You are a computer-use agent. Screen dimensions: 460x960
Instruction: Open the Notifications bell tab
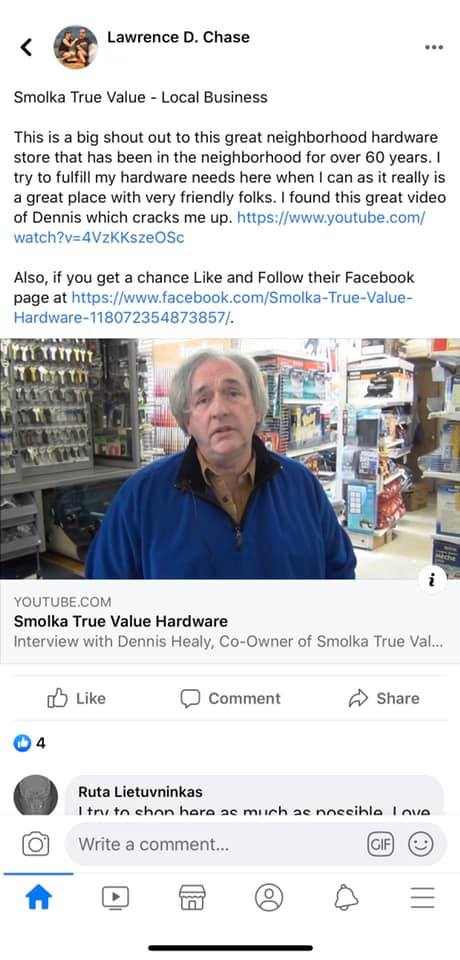(345, 898)
